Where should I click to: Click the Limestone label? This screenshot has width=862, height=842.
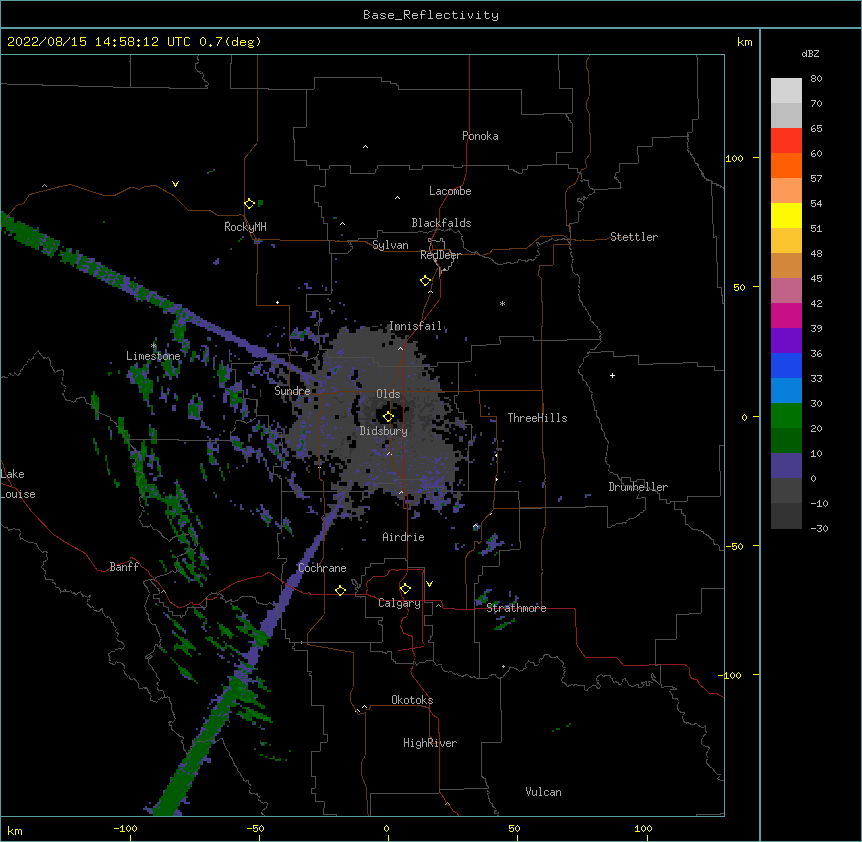(153, 356)
